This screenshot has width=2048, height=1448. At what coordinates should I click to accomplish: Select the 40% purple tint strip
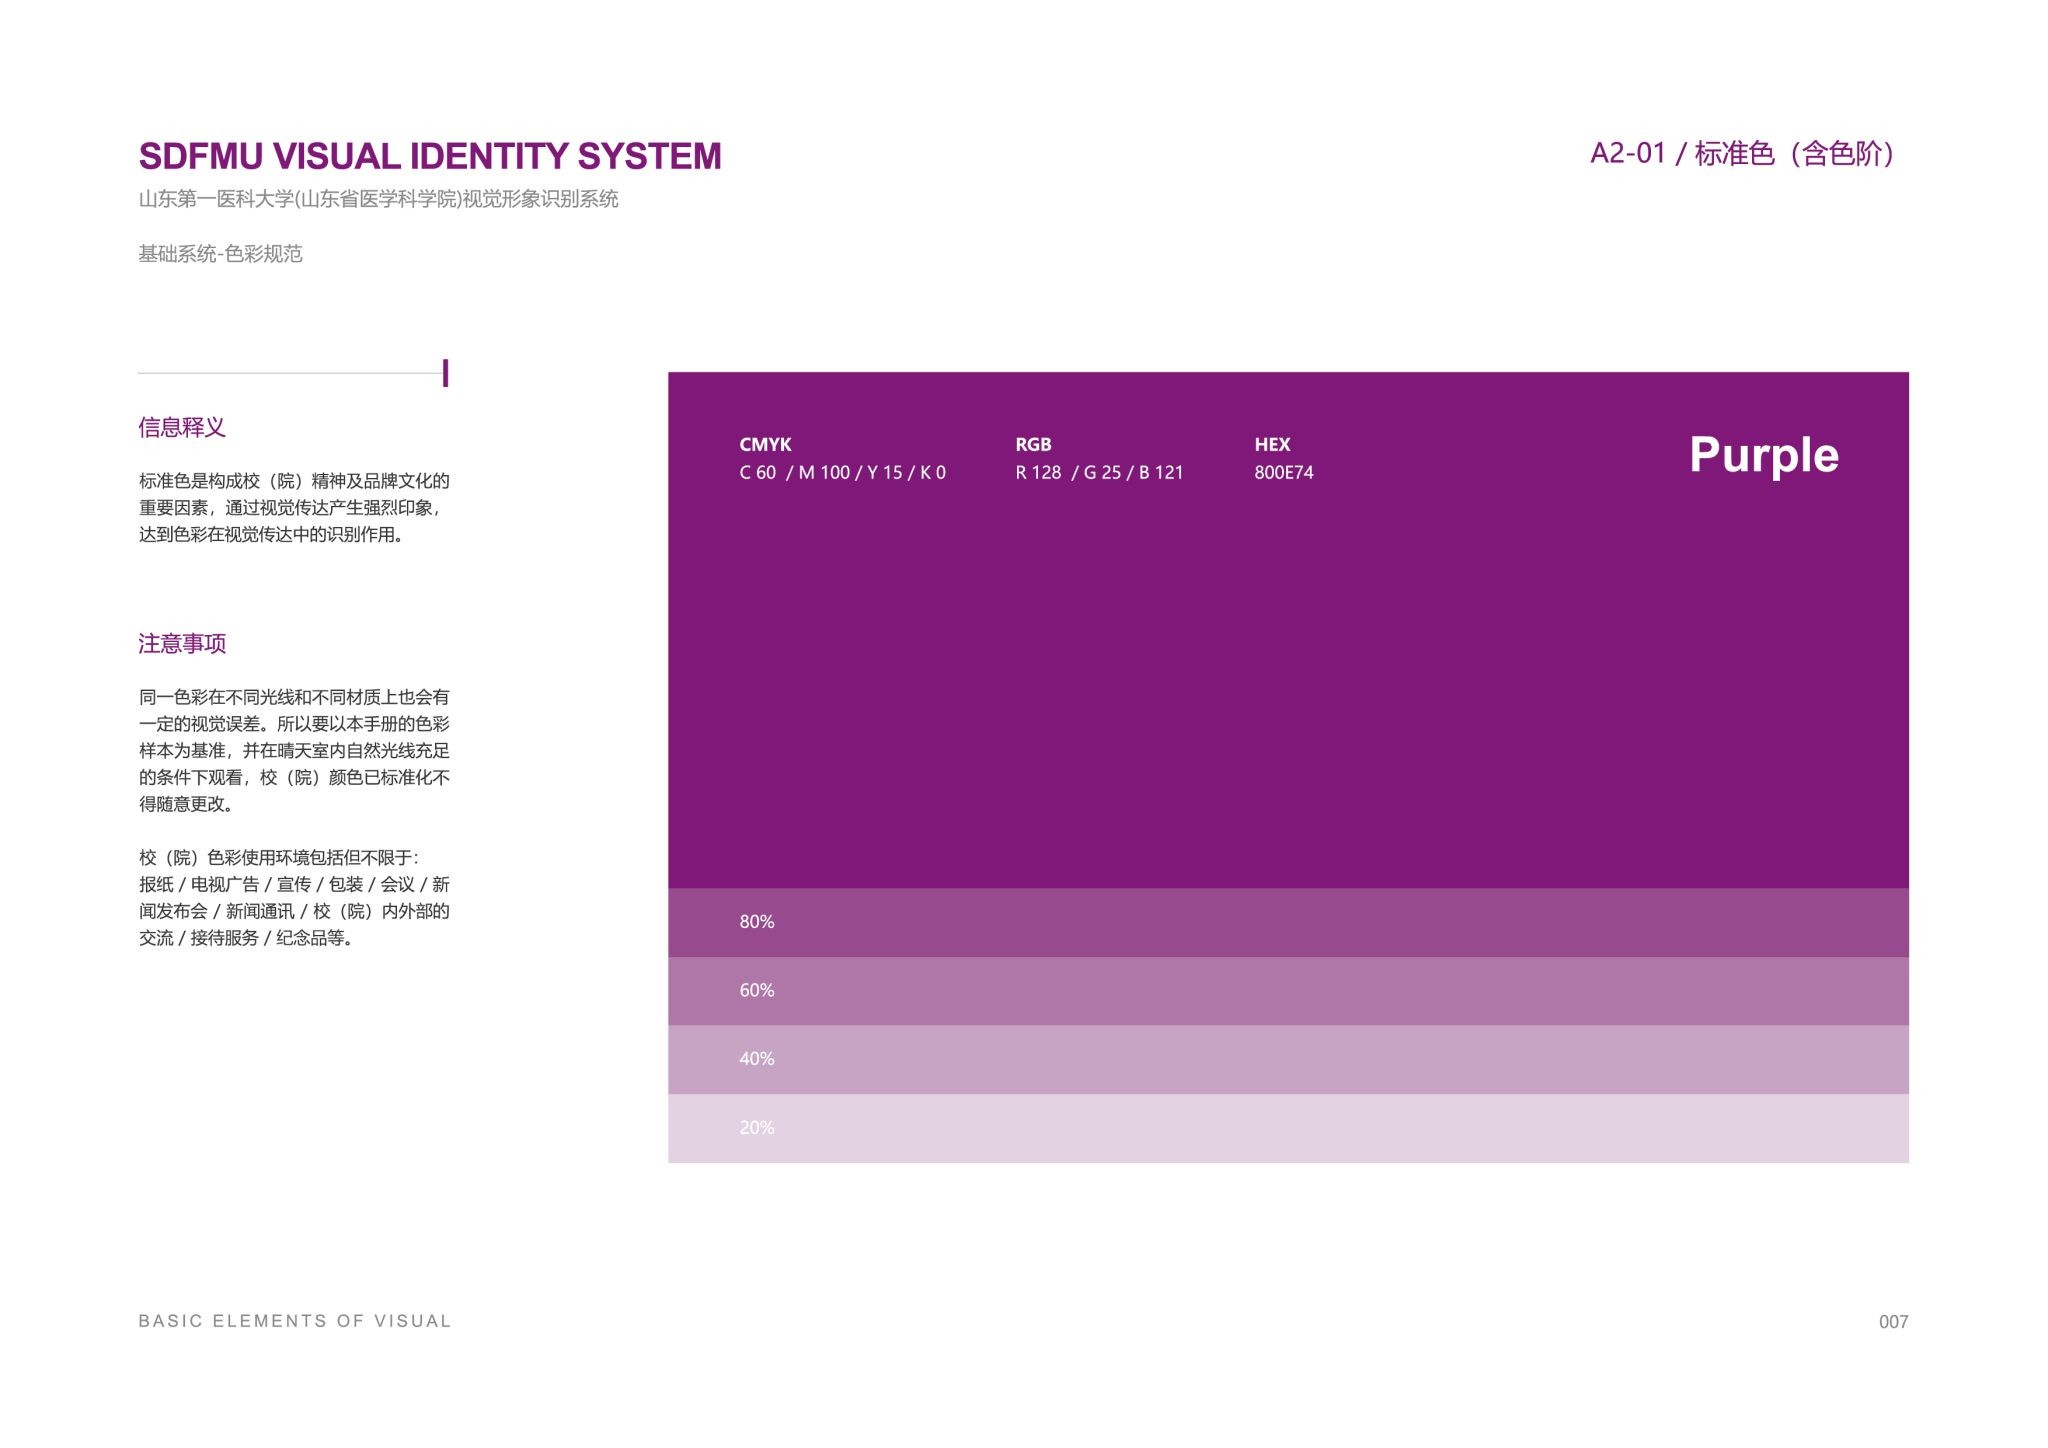(x=1288, y=1059)
